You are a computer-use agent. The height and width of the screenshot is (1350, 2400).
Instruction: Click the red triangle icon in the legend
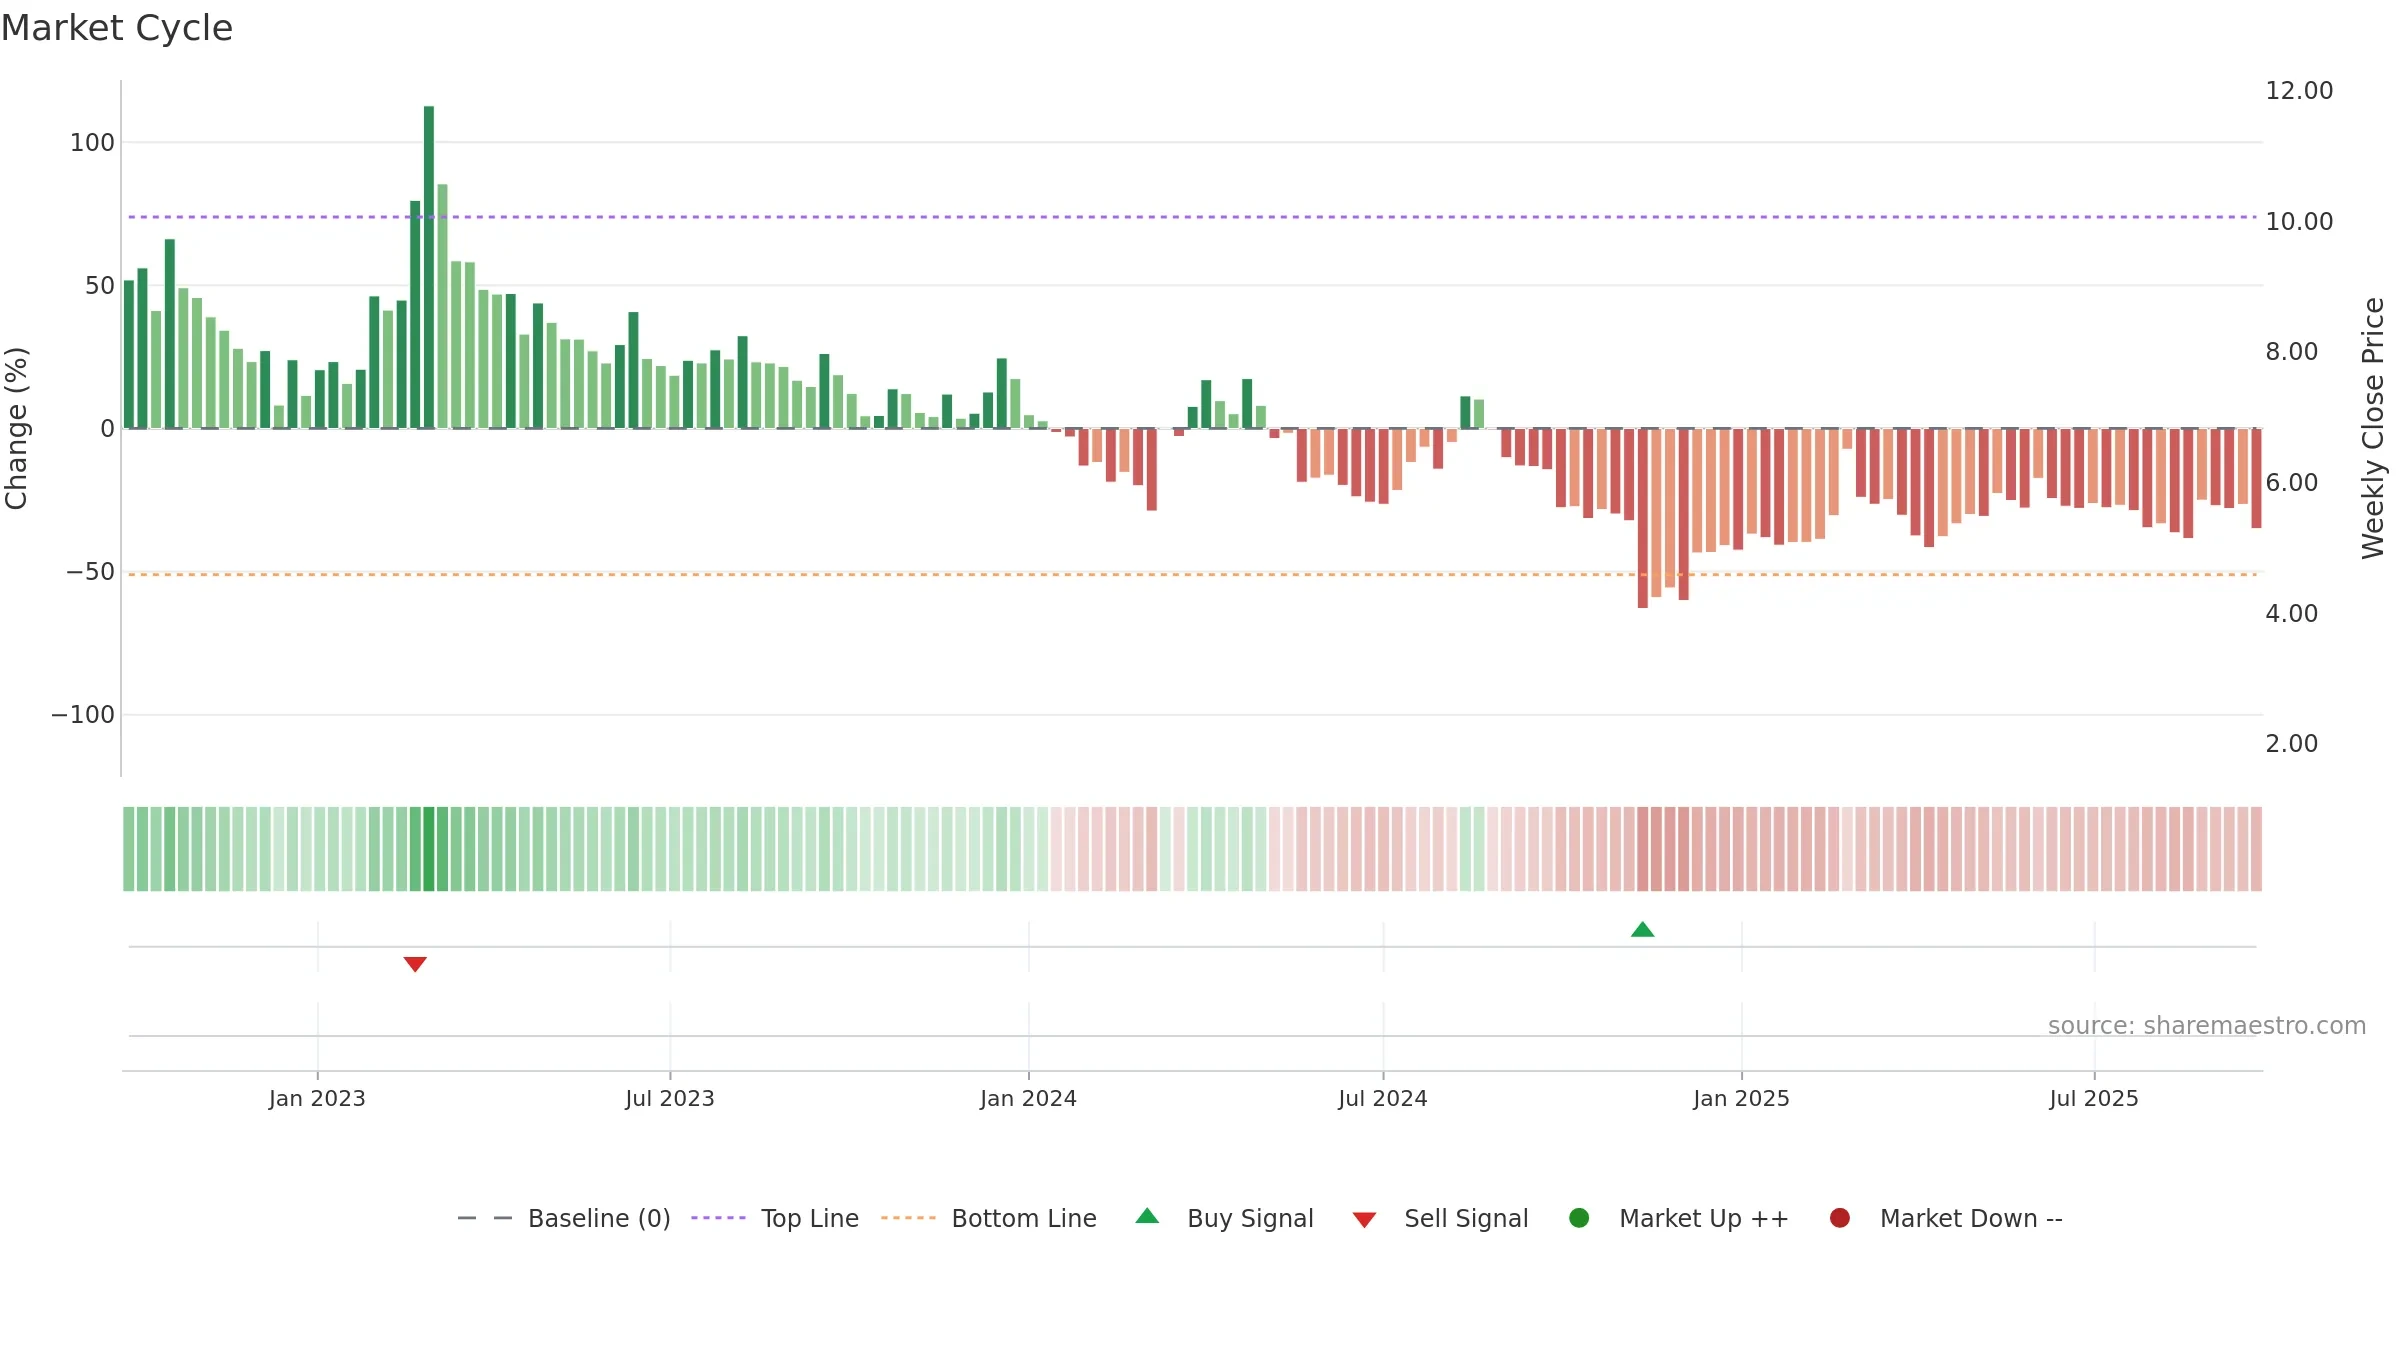(1364, 1220)
